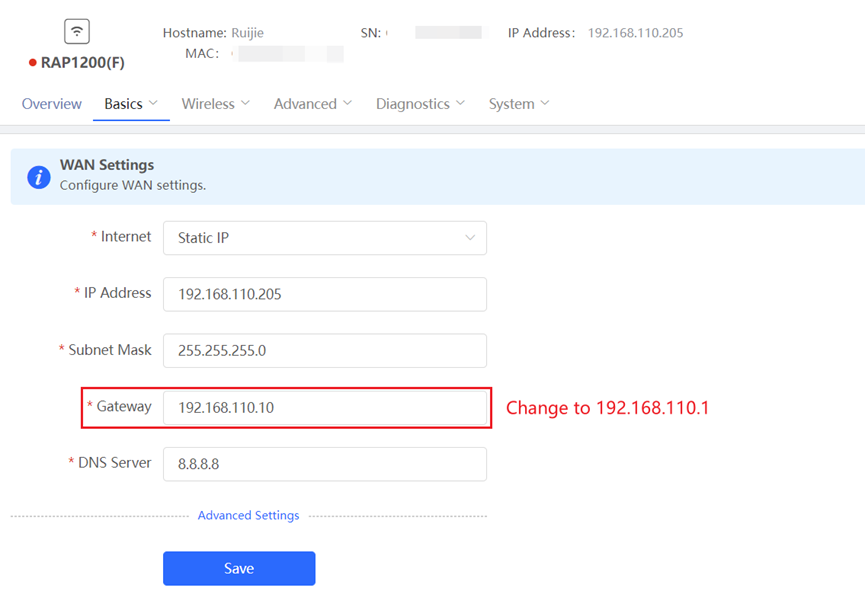Select the RAP1200(F) device name
Screen dimensions: 865x591
click(x=83, y=63)
